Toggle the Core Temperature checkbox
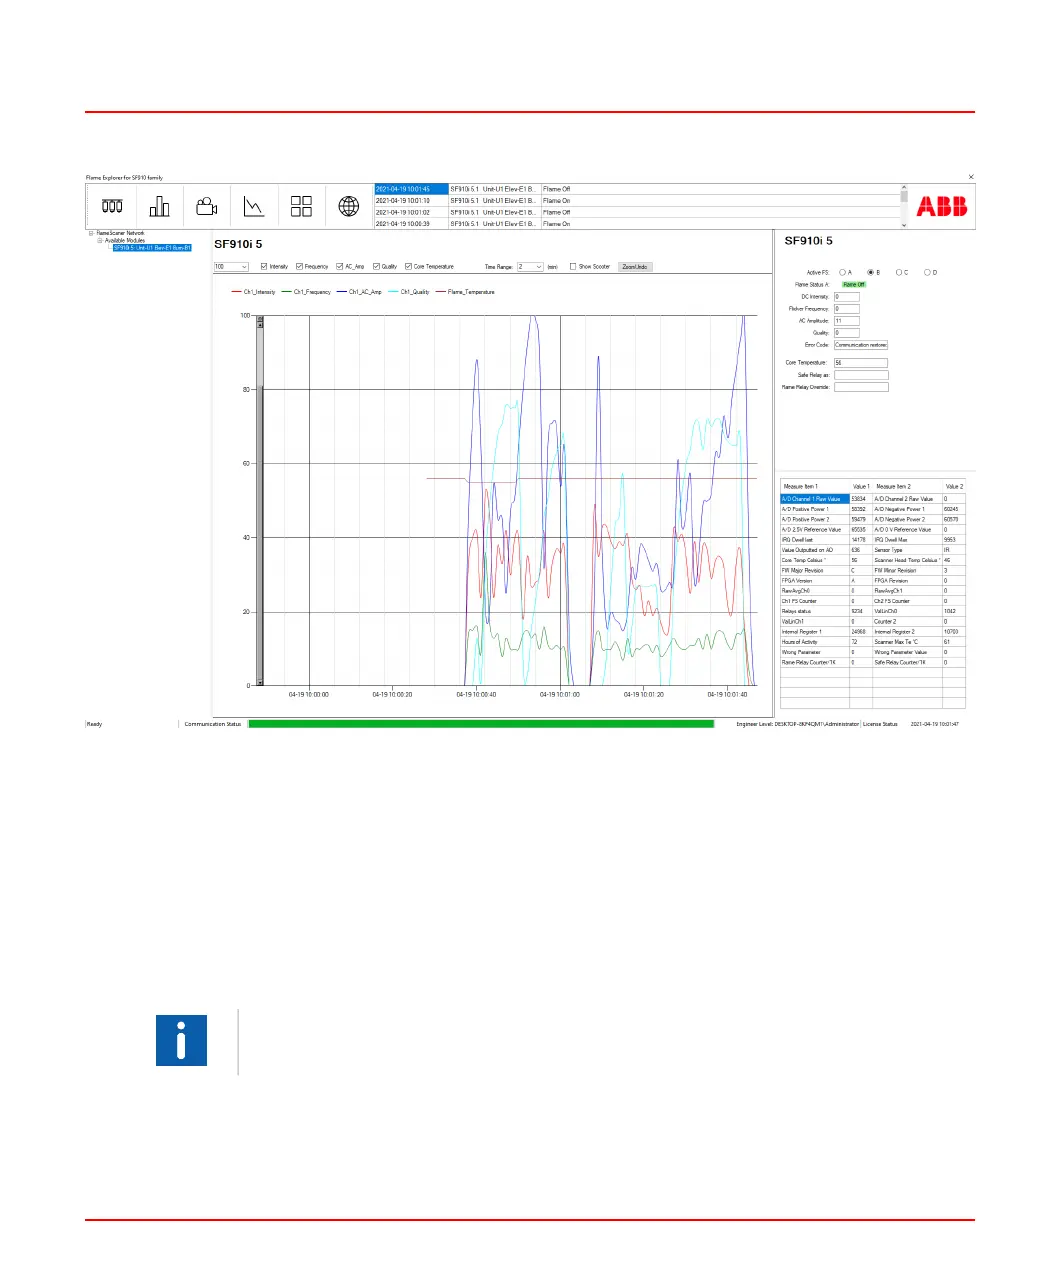 click(408, 267)
